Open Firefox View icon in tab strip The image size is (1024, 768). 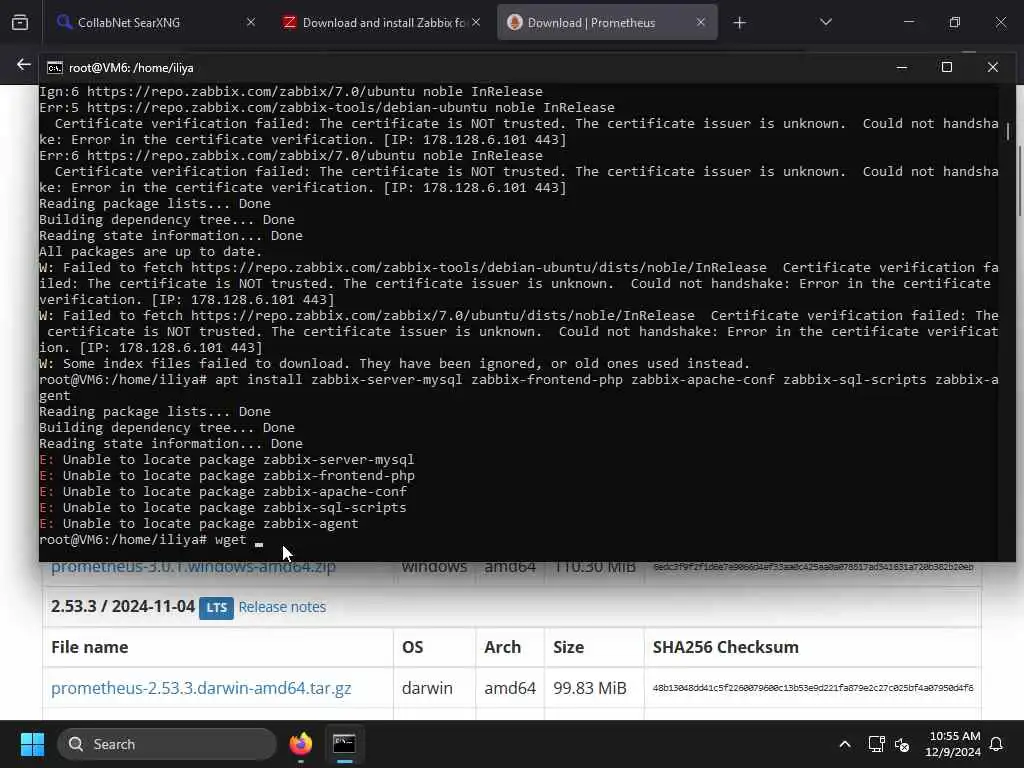(x=20, y=23)
